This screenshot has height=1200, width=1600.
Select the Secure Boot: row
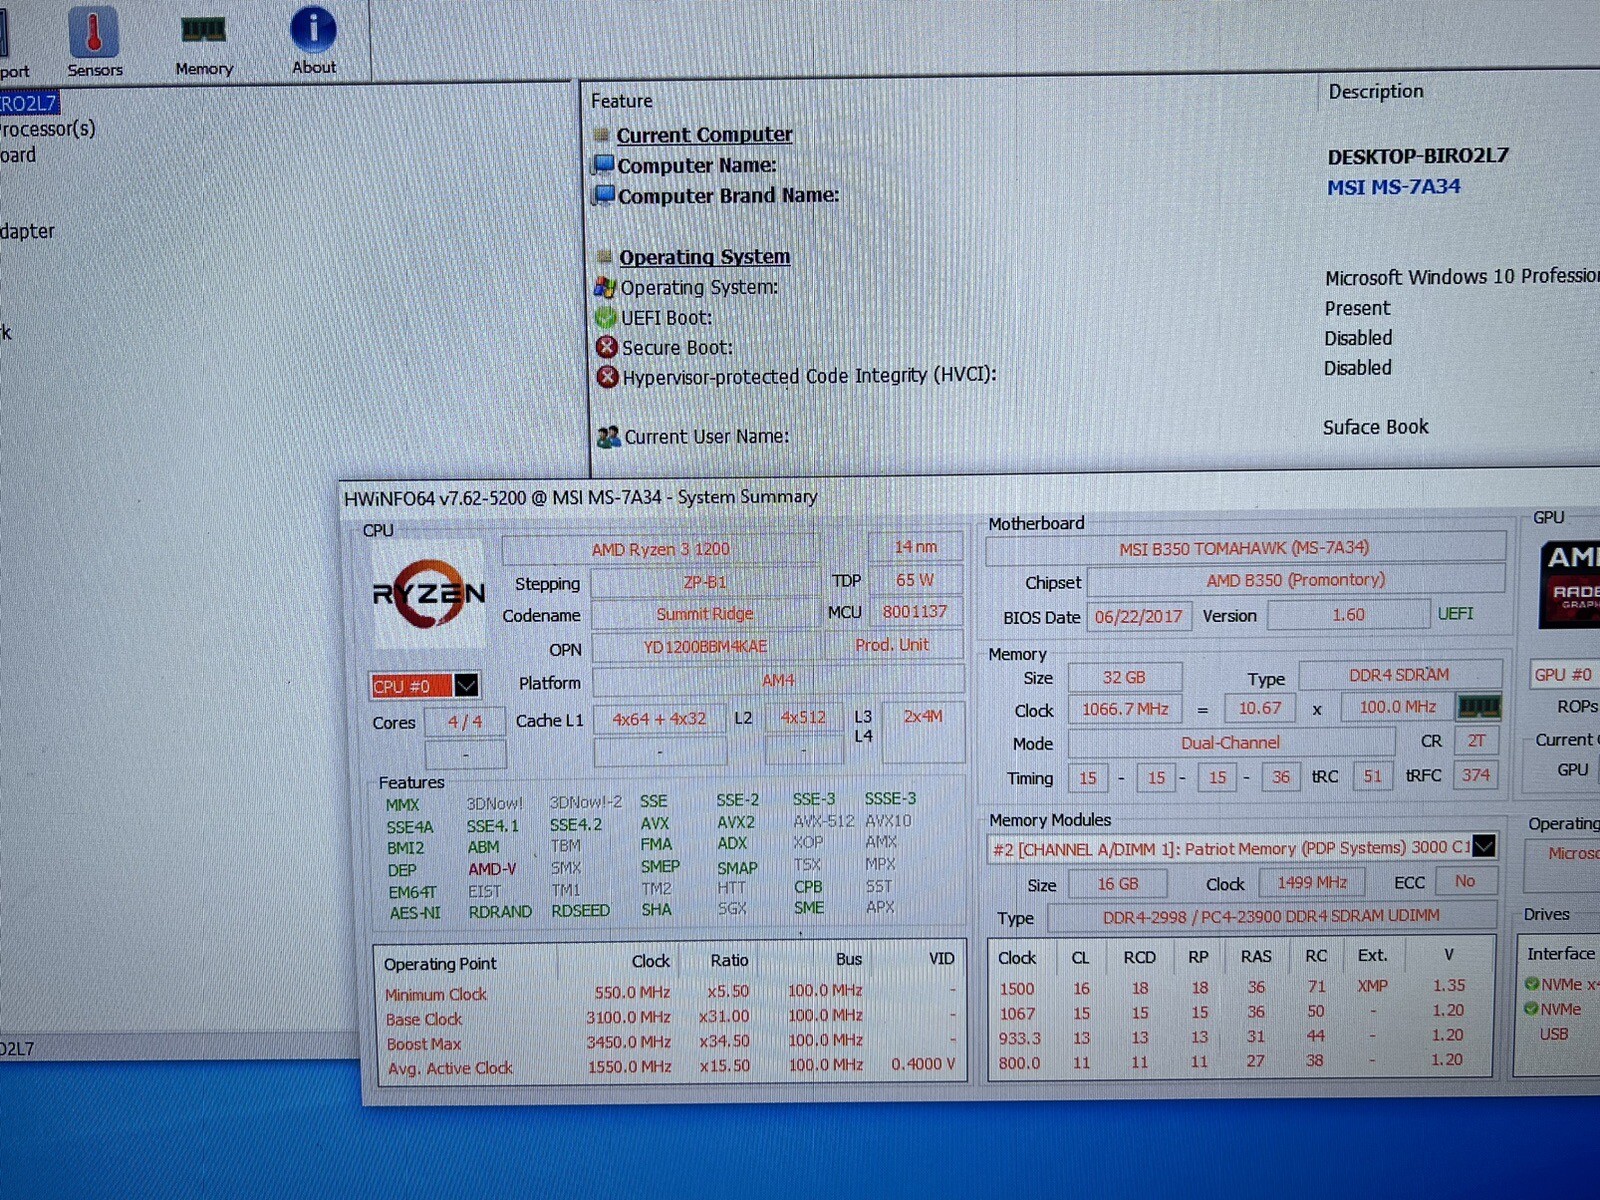point(677,348)
